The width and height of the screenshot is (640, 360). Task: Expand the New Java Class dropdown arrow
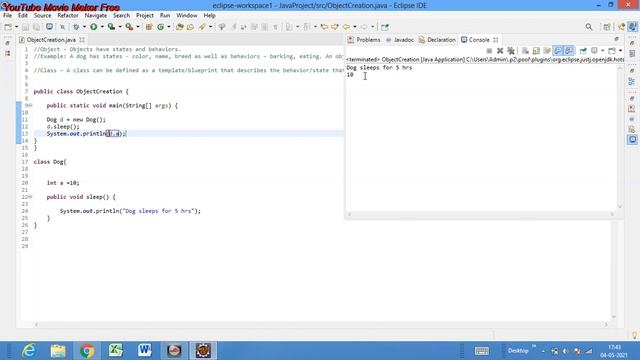(x=169, y=27)
